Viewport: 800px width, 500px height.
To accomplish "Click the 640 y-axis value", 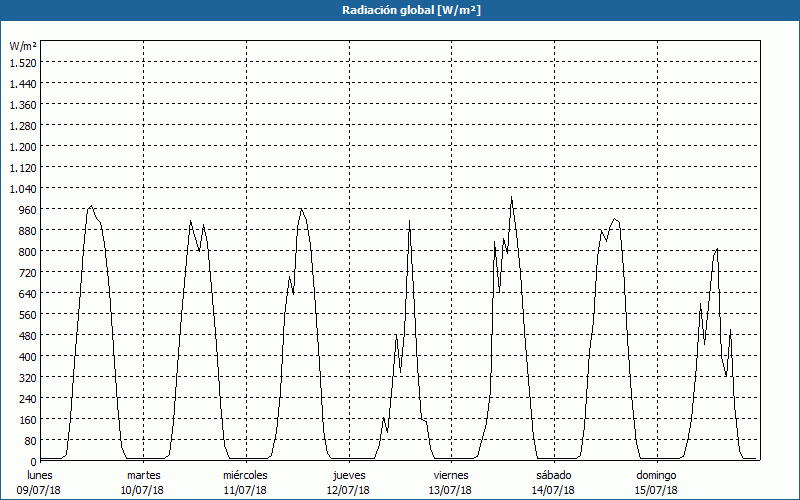I will tap(28, 294).
